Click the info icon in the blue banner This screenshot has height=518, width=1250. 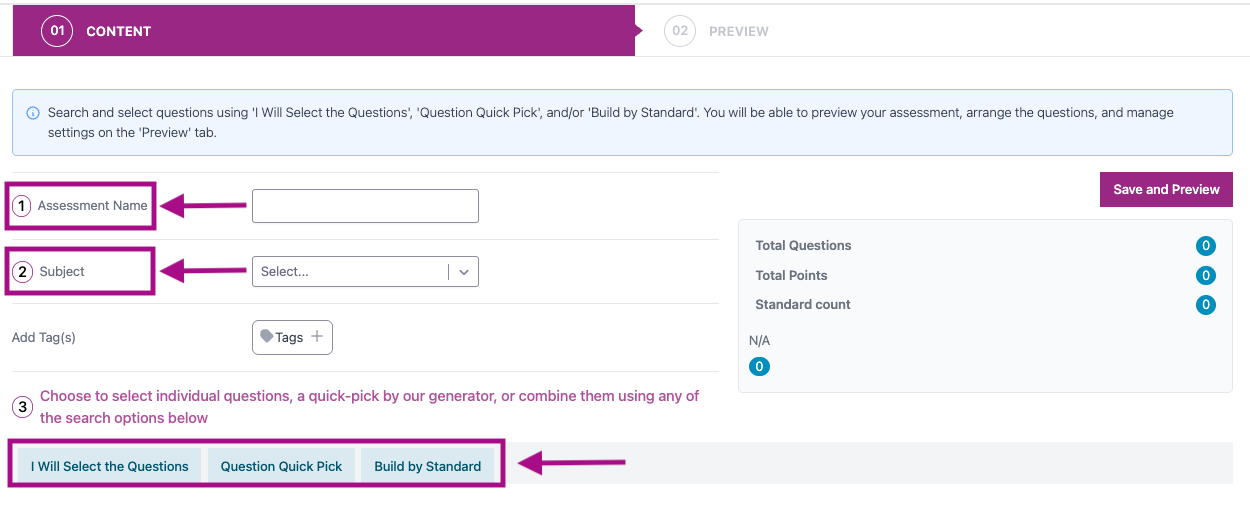[x=33, y=113]
